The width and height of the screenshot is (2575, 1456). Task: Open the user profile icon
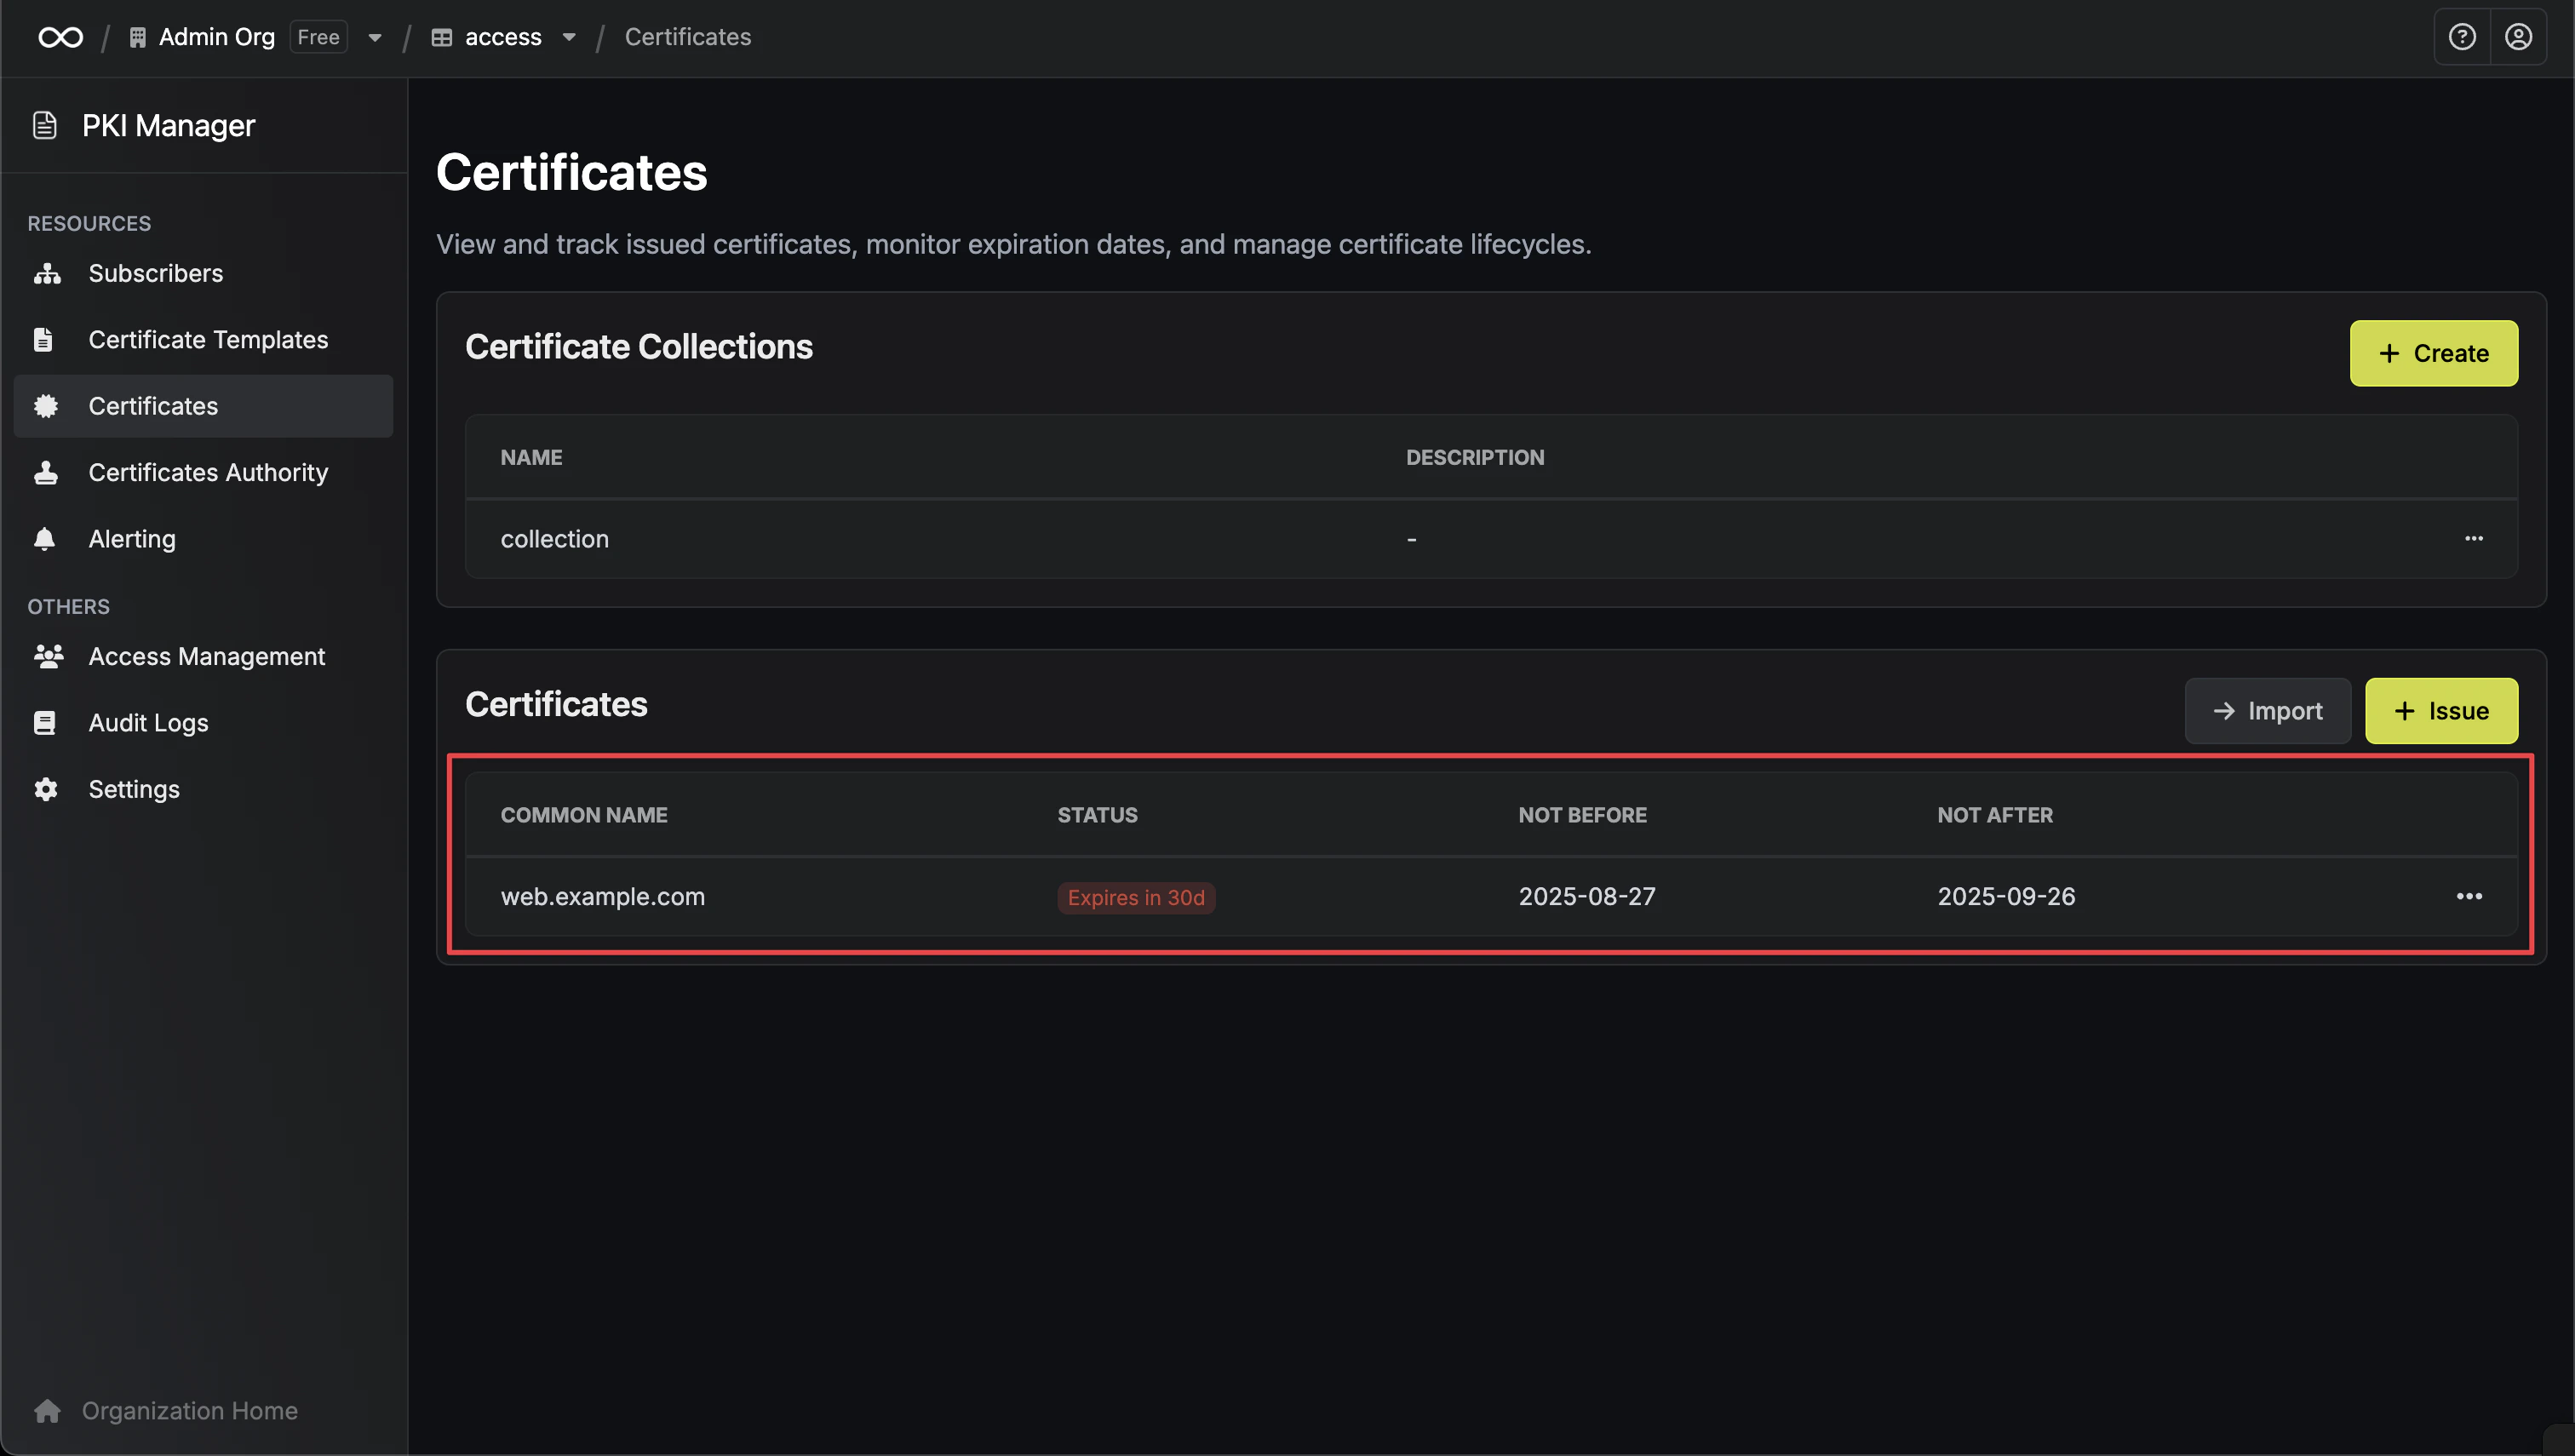pos(2518,37)
